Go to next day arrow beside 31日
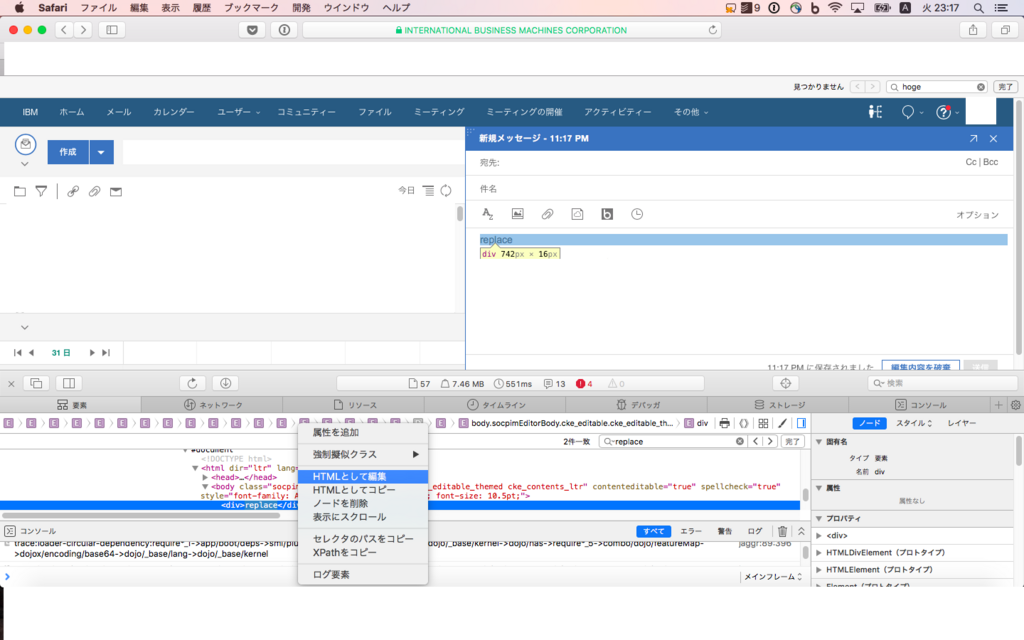 (92, 353)
